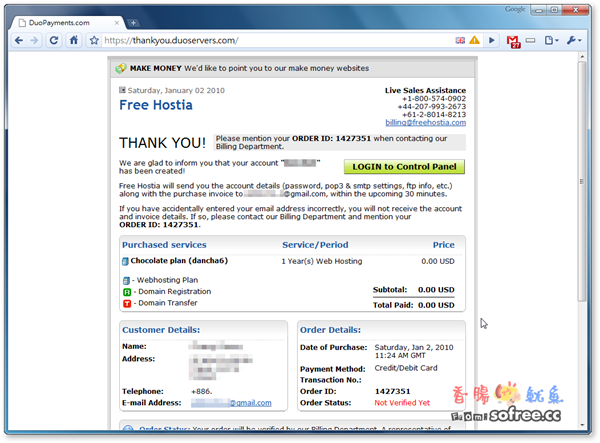Click the small rectangle extension icon

(x=530, y=40)
